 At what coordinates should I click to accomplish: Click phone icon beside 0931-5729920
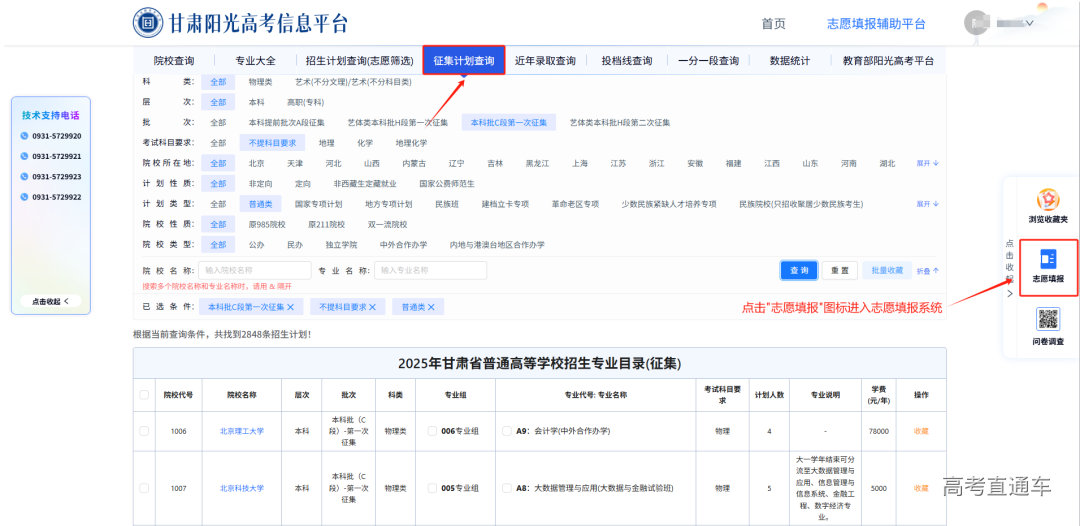pyautogui.click(x=24, y=136)
